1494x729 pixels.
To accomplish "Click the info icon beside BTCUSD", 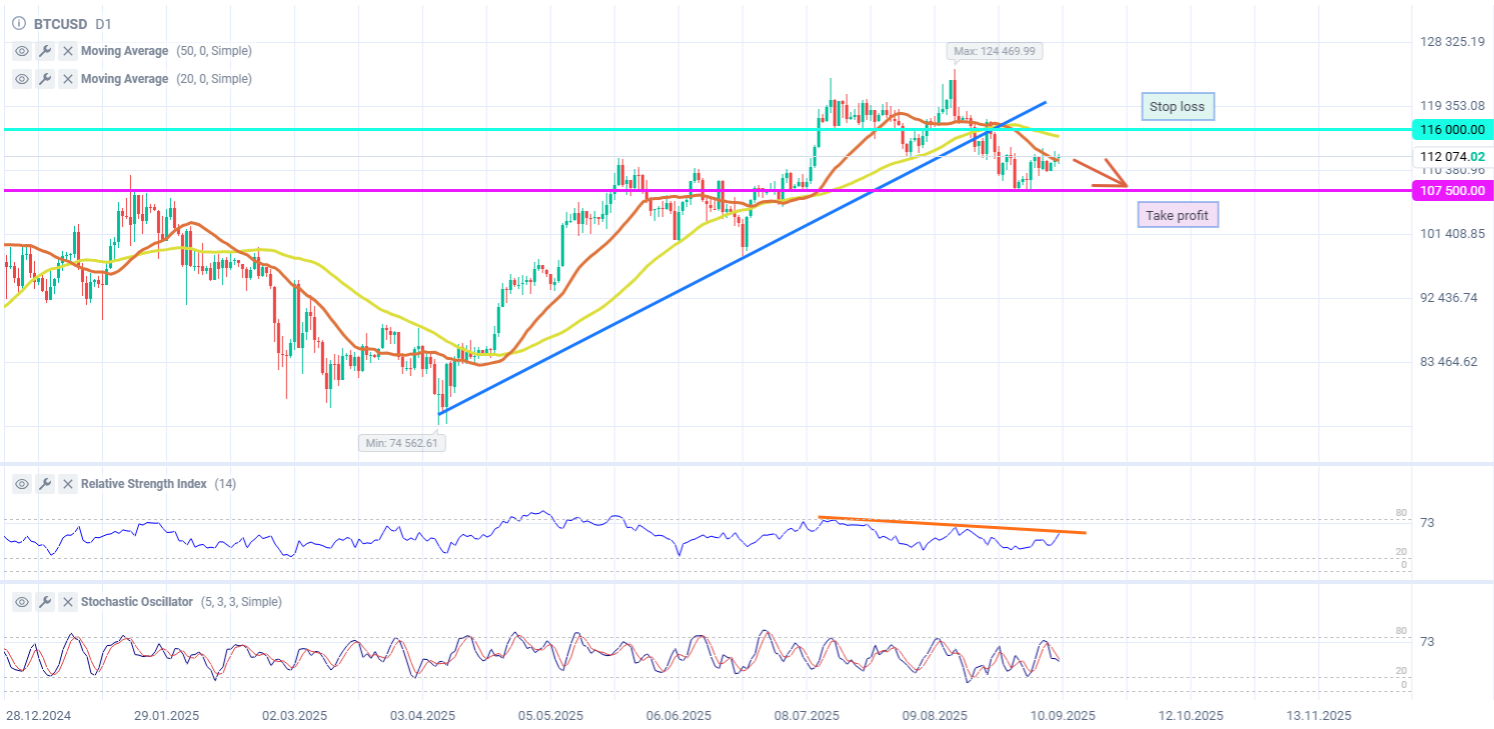I will 19,23.
